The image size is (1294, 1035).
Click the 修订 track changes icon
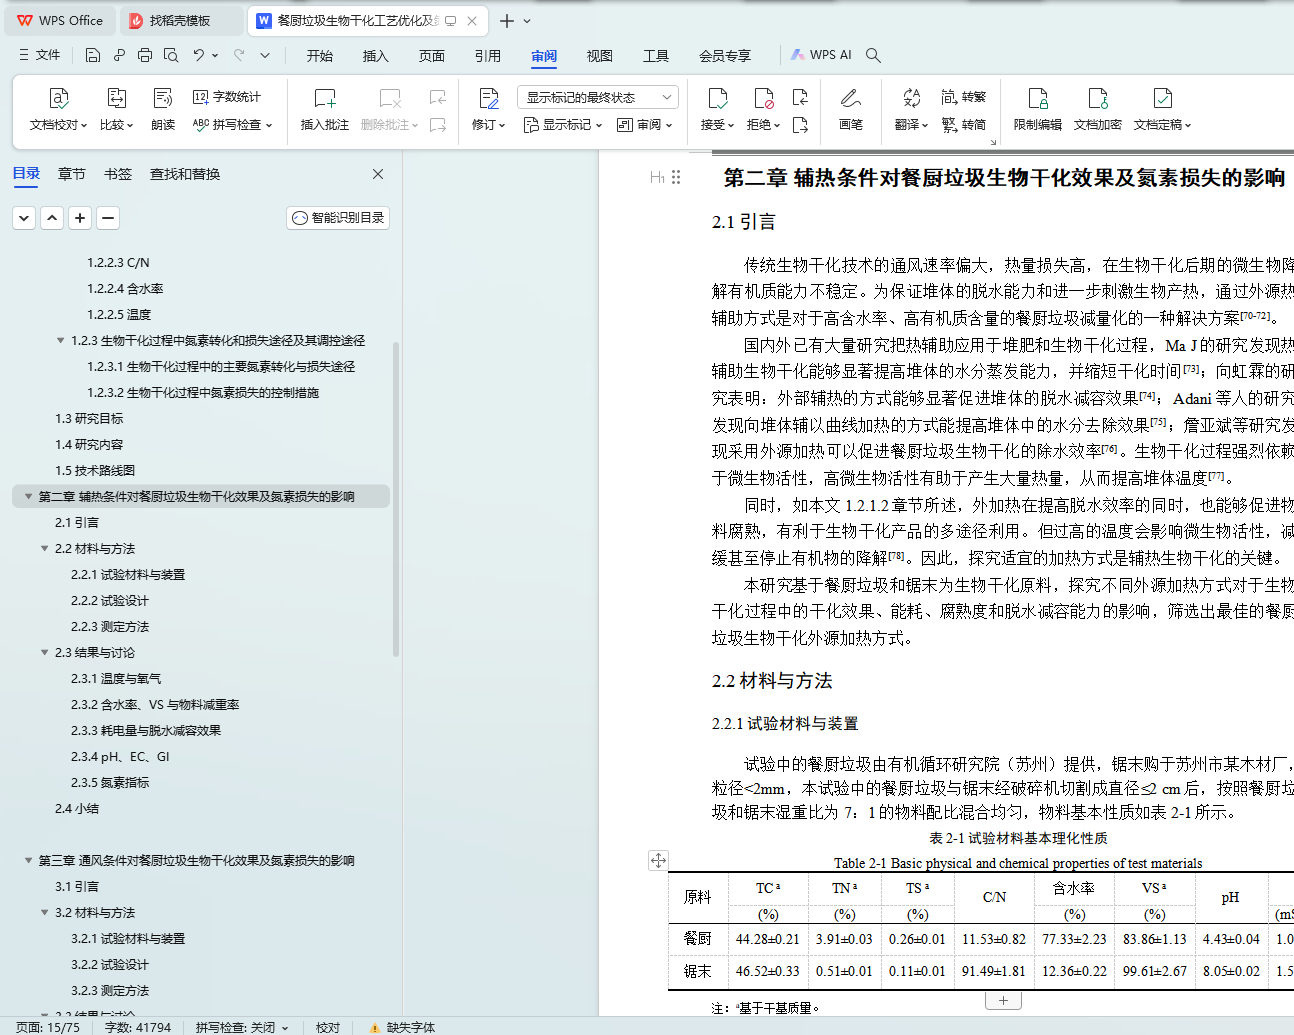(488, 98)
